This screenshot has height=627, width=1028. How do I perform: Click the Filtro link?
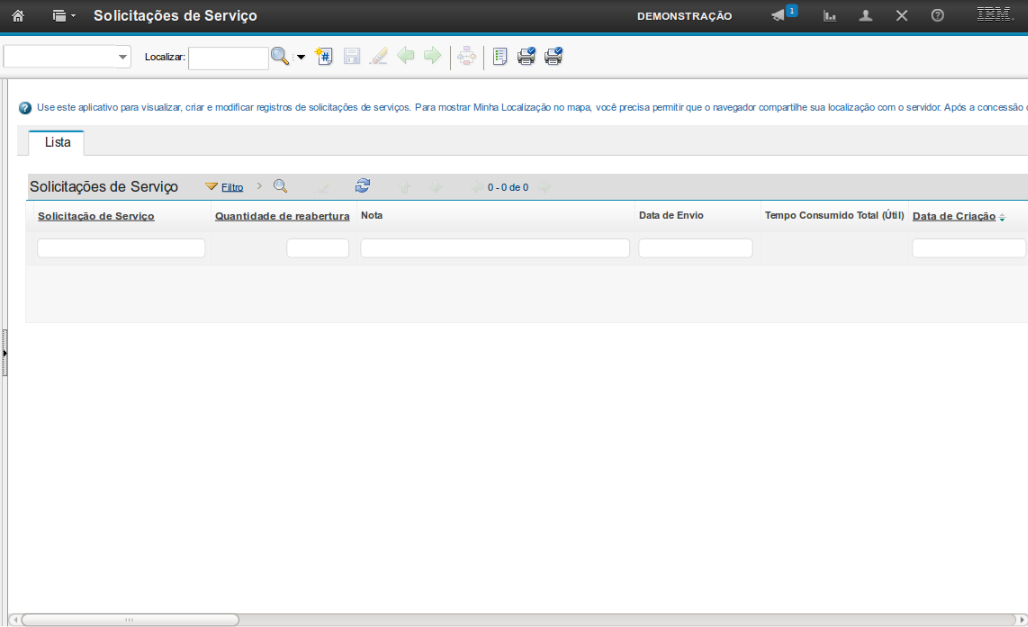coord(232,187)
